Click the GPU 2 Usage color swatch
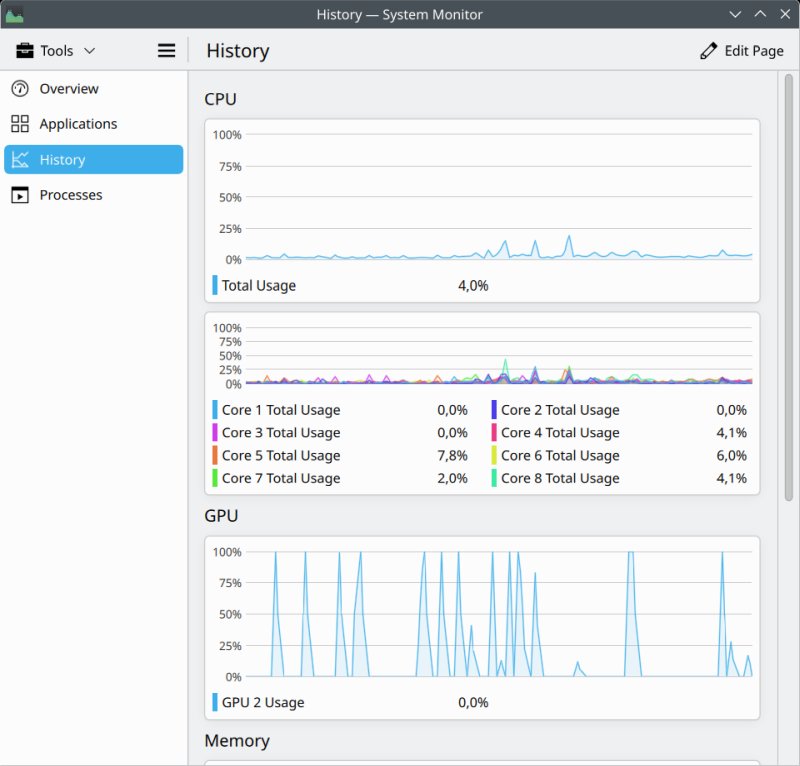The height and width of the screenshot is (766, 800). tap(213, 702)
